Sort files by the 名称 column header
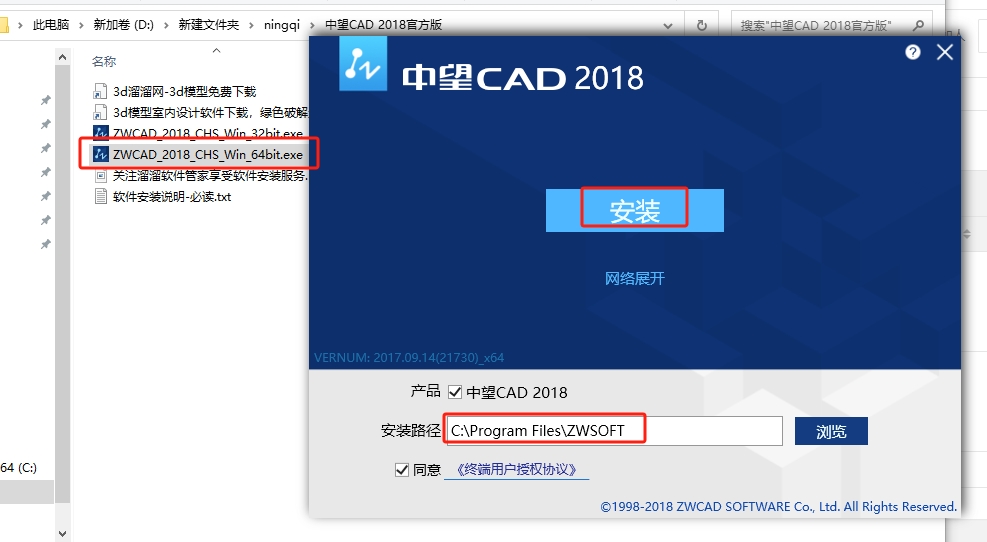Image resolution: width=987 pixels, height=542 pixels. click(104, 62)
